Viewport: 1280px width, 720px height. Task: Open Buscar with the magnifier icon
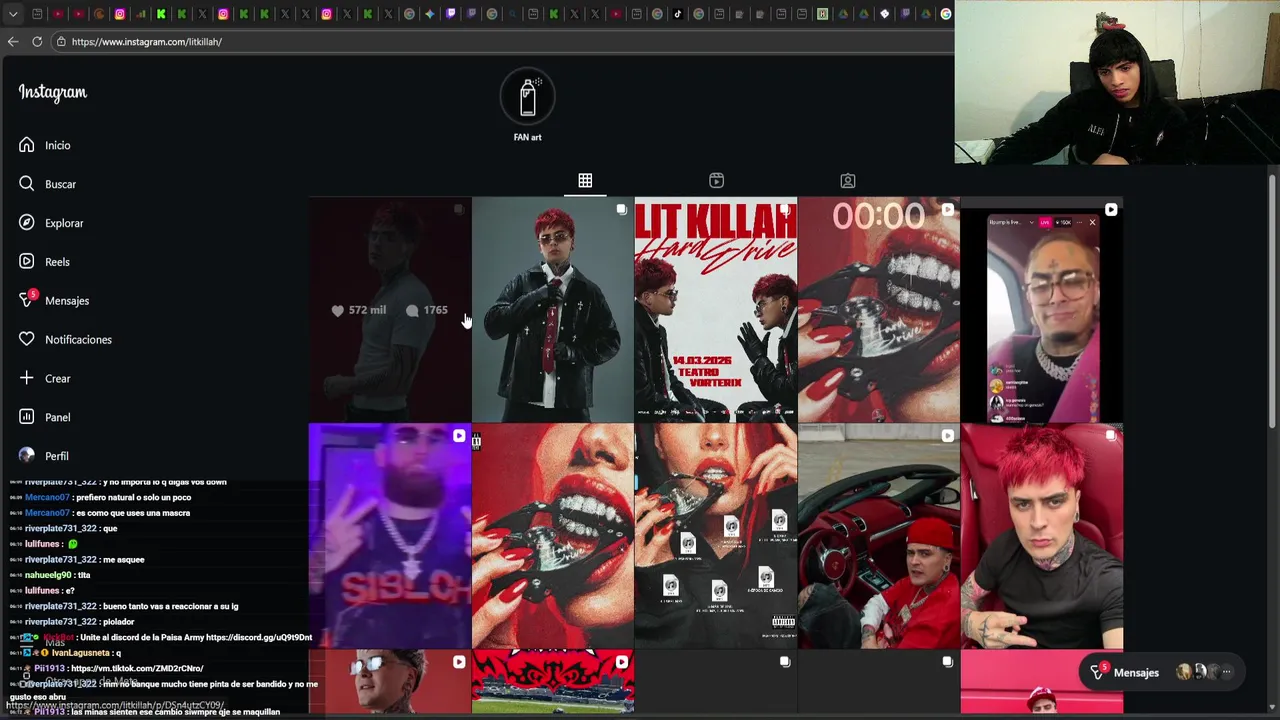pyautogui.click(x=27, y=184)
